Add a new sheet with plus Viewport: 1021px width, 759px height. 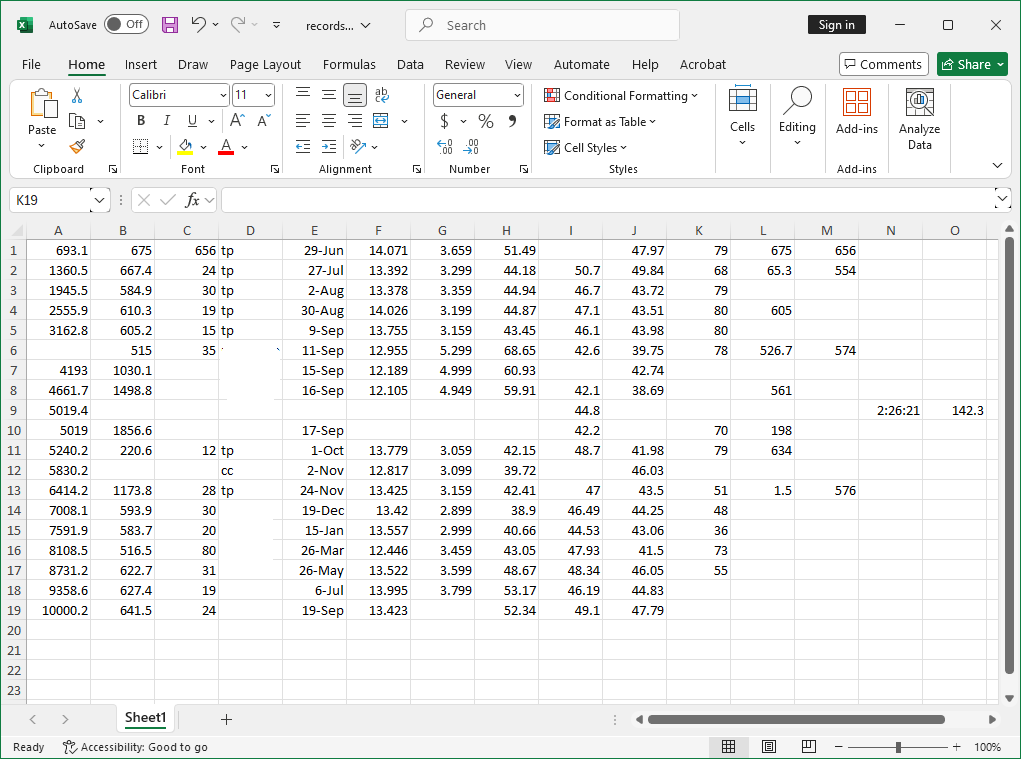coord(226,719)
